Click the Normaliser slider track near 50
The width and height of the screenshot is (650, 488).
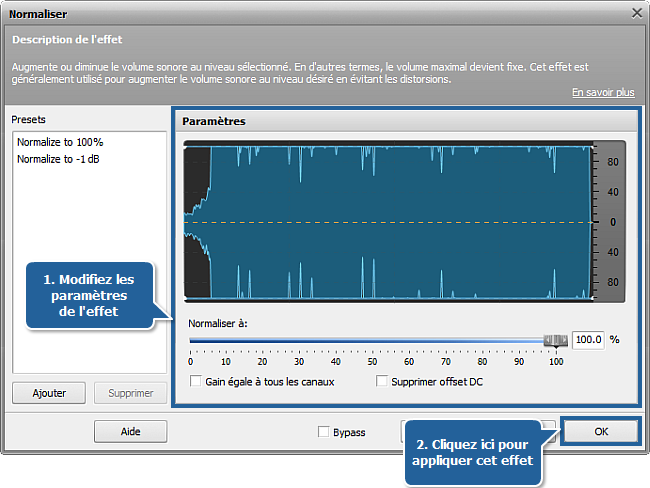coord(372,340)
